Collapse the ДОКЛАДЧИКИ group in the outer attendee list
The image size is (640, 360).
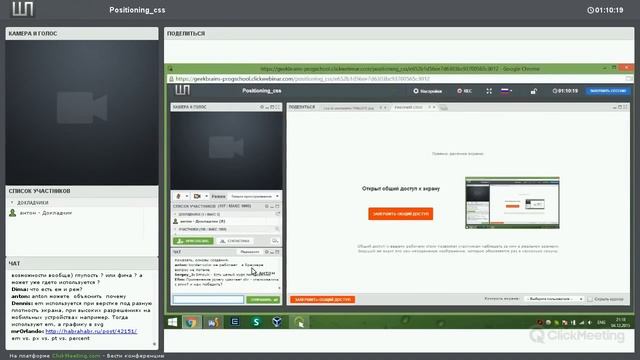click(x=12, y=202)
